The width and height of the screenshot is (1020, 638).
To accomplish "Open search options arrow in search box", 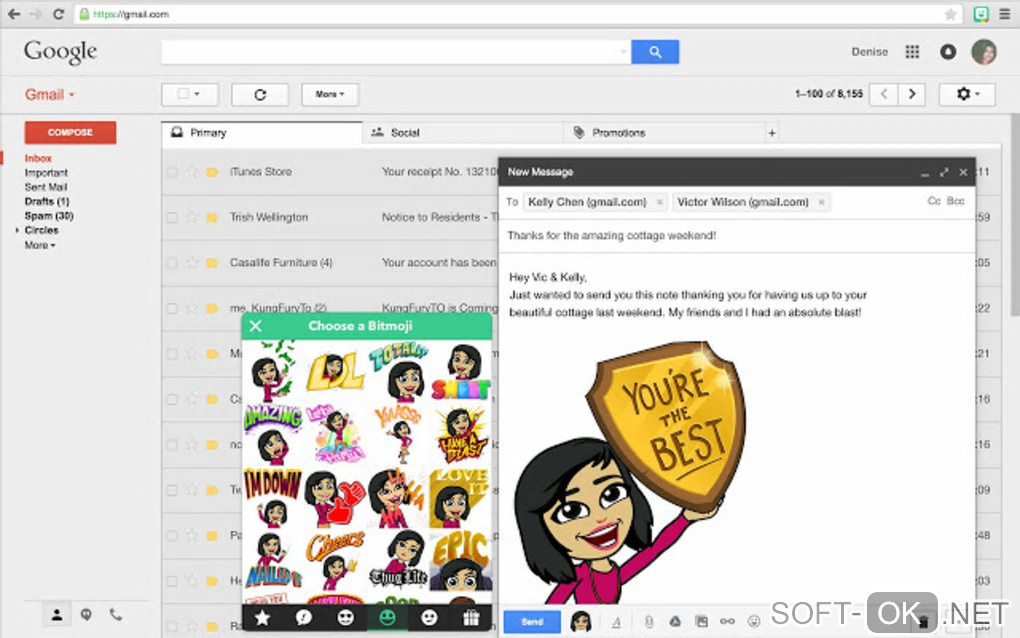I will click(x=623, y=51).
